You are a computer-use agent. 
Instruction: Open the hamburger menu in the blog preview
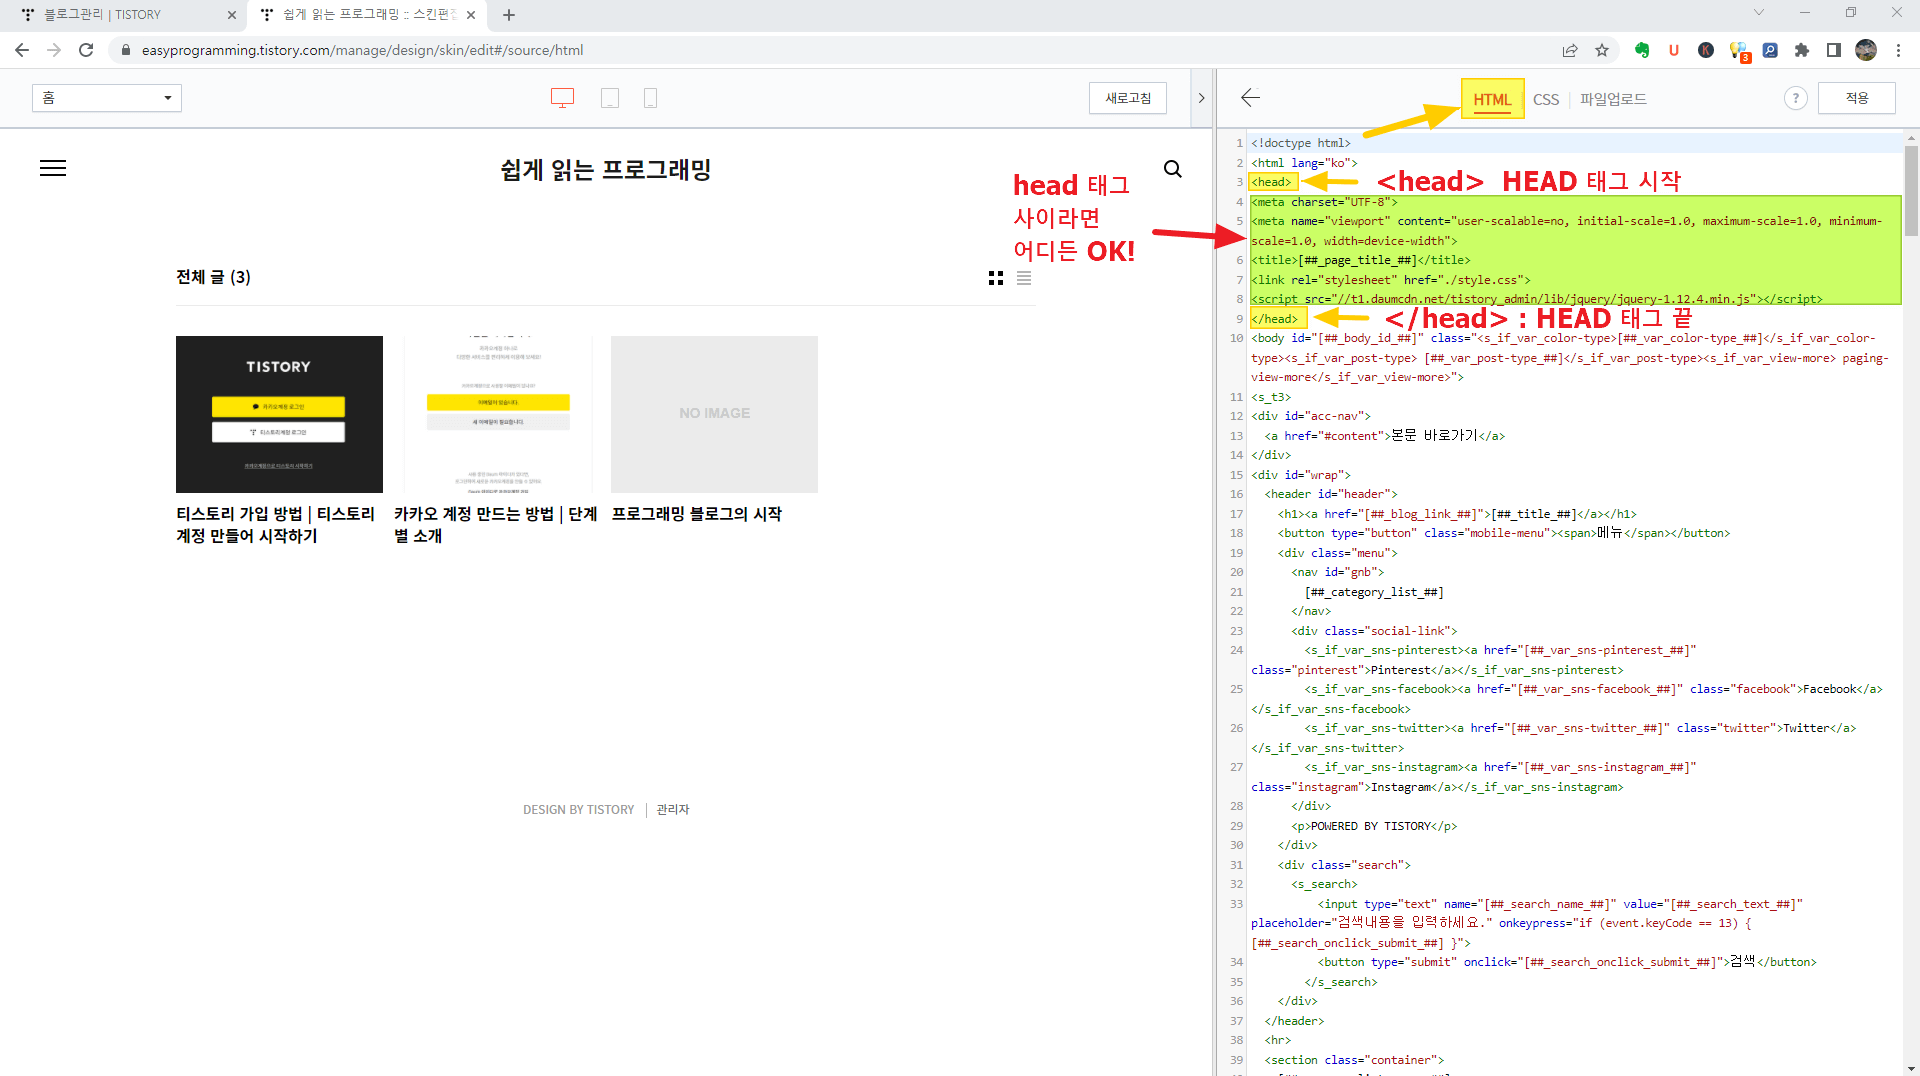click(x=52, y=167)
